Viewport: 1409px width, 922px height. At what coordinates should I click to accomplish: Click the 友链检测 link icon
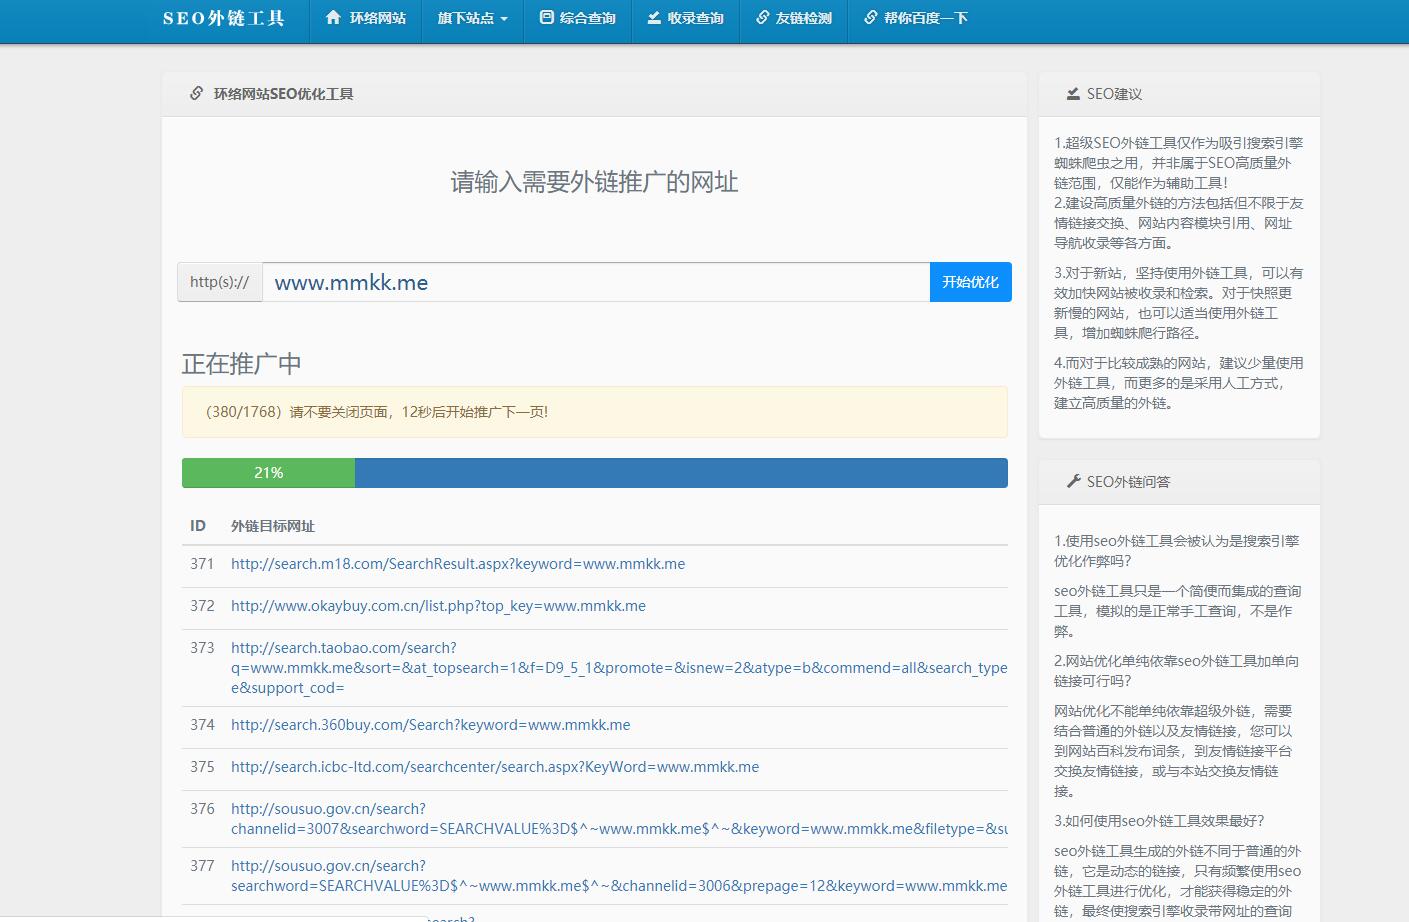click(763, 18)
